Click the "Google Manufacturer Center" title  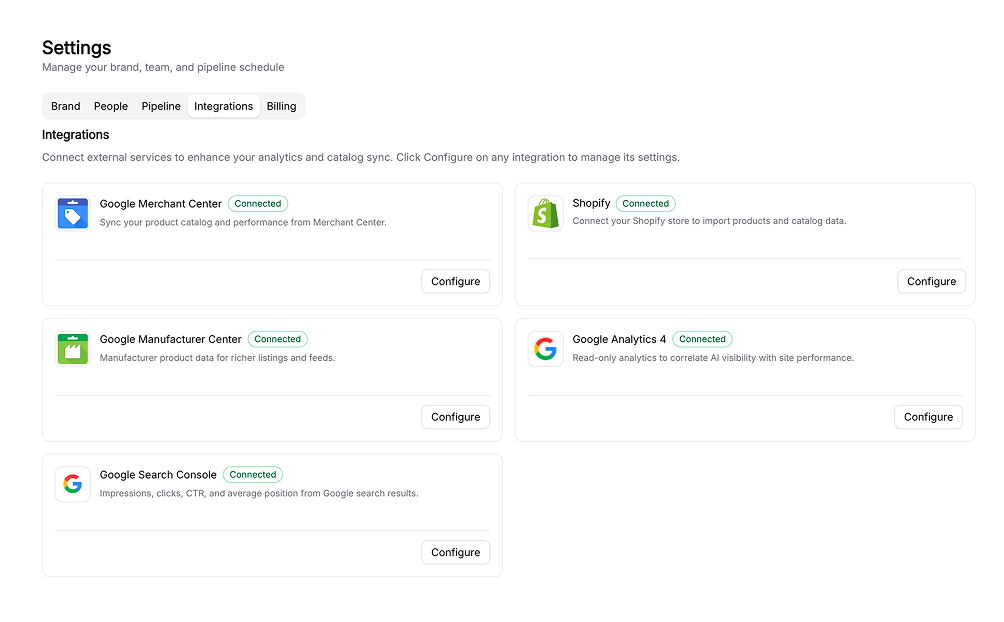(x=170, y=340)
